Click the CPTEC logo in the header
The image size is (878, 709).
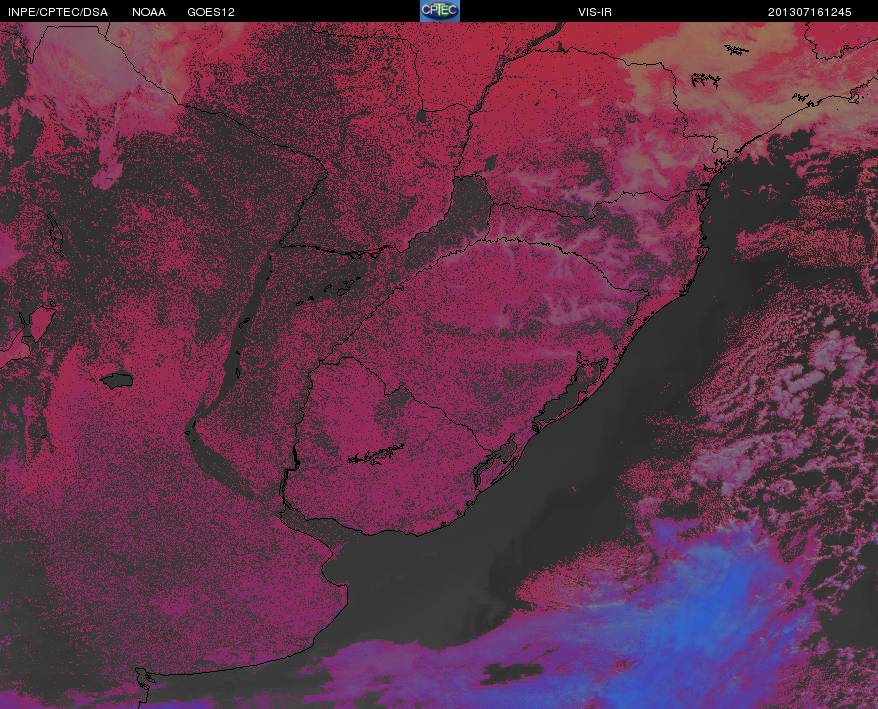(440, 11)
